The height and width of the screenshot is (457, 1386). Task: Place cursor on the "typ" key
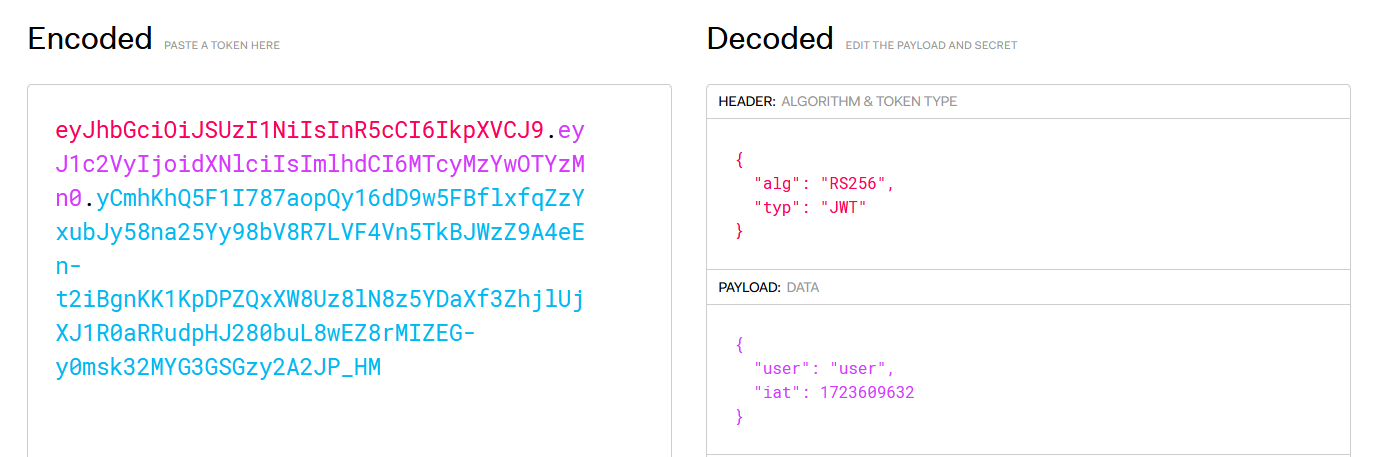774,207
